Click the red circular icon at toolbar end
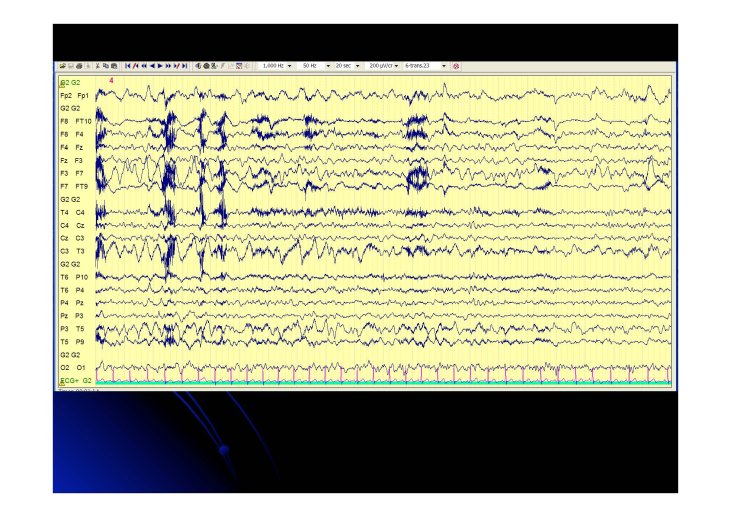731x517 pixels. coord(456,66)
